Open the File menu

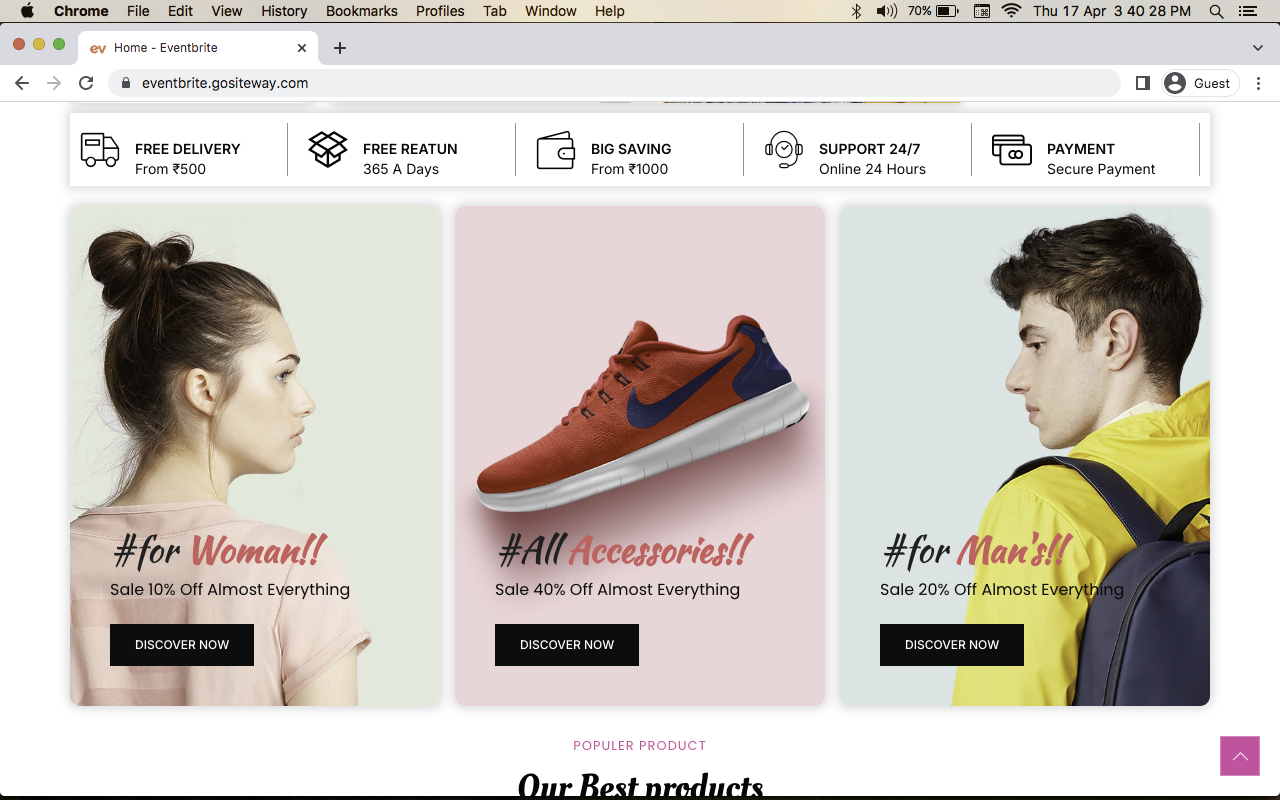click(x=138, y=11)
